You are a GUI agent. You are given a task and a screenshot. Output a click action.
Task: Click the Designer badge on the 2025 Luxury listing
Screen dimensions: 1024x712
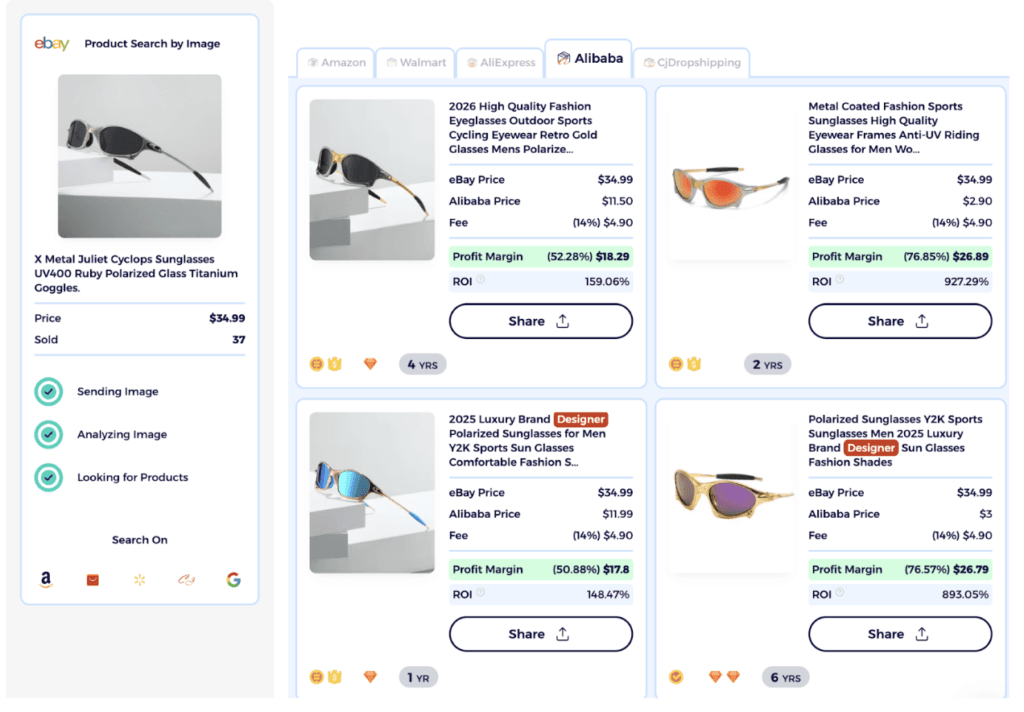(581, 419)
